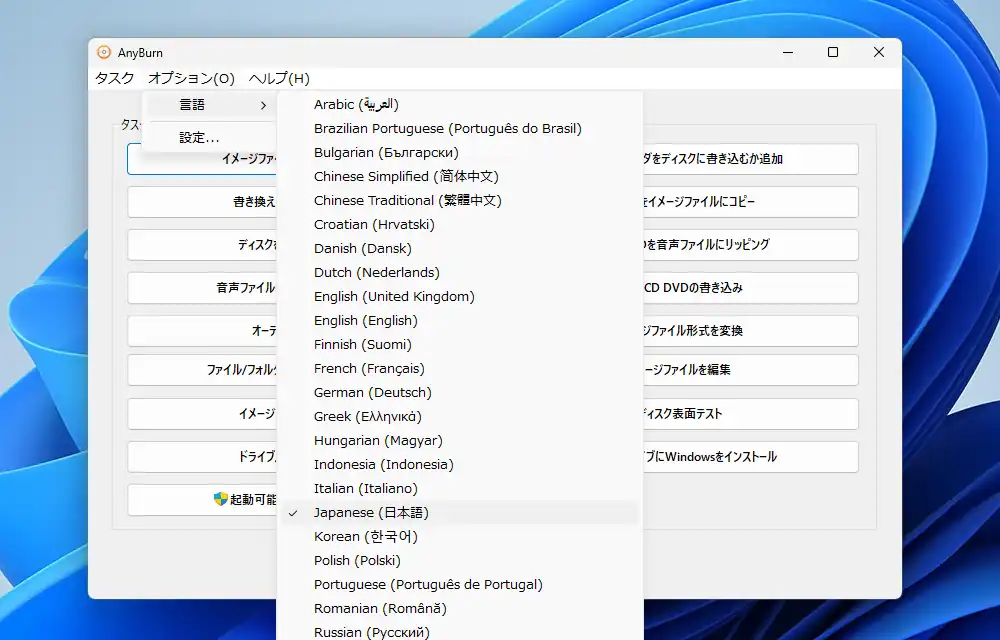
Task: Open the タスク menu
Action: click(x=114, y=78)
